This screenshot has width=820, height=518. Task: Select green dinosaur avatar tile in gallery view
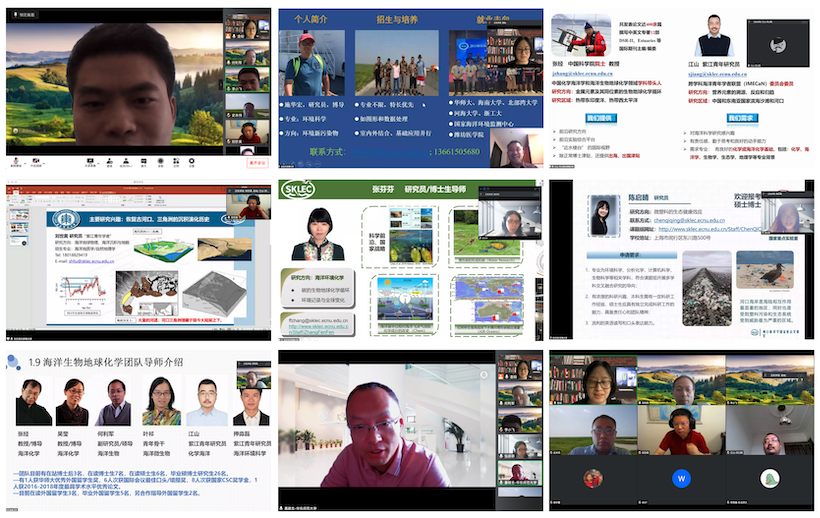coord(769,480)
